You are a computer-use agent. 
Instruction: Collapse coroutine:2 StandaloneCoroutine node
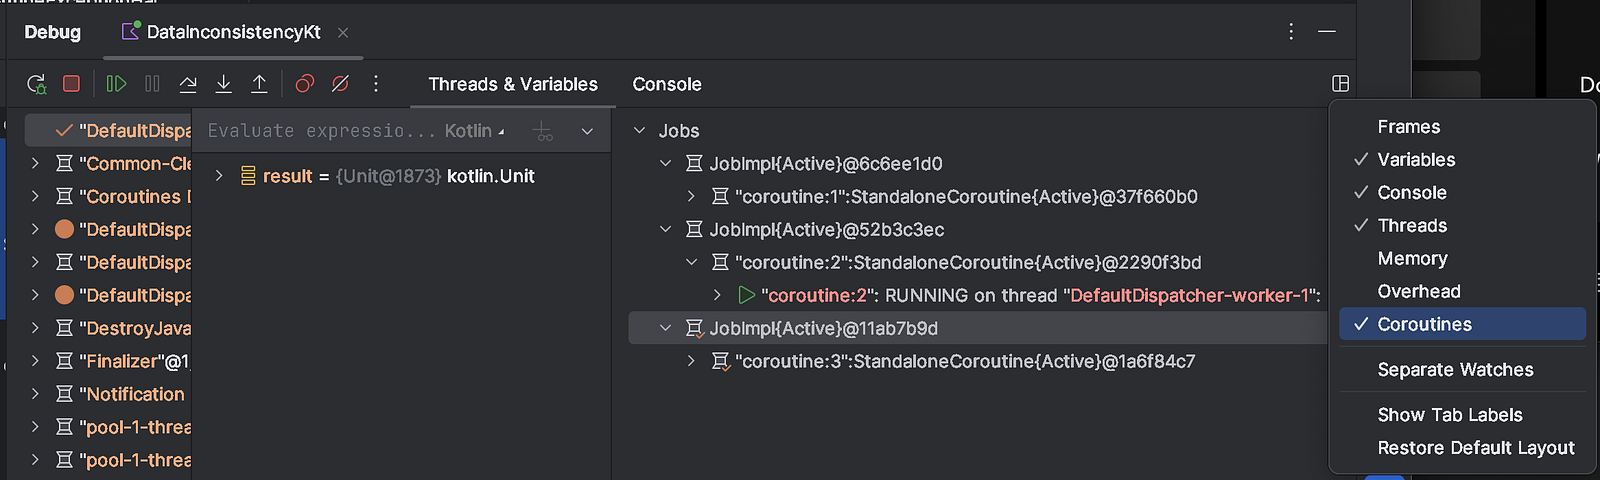[x=692, y=263]
